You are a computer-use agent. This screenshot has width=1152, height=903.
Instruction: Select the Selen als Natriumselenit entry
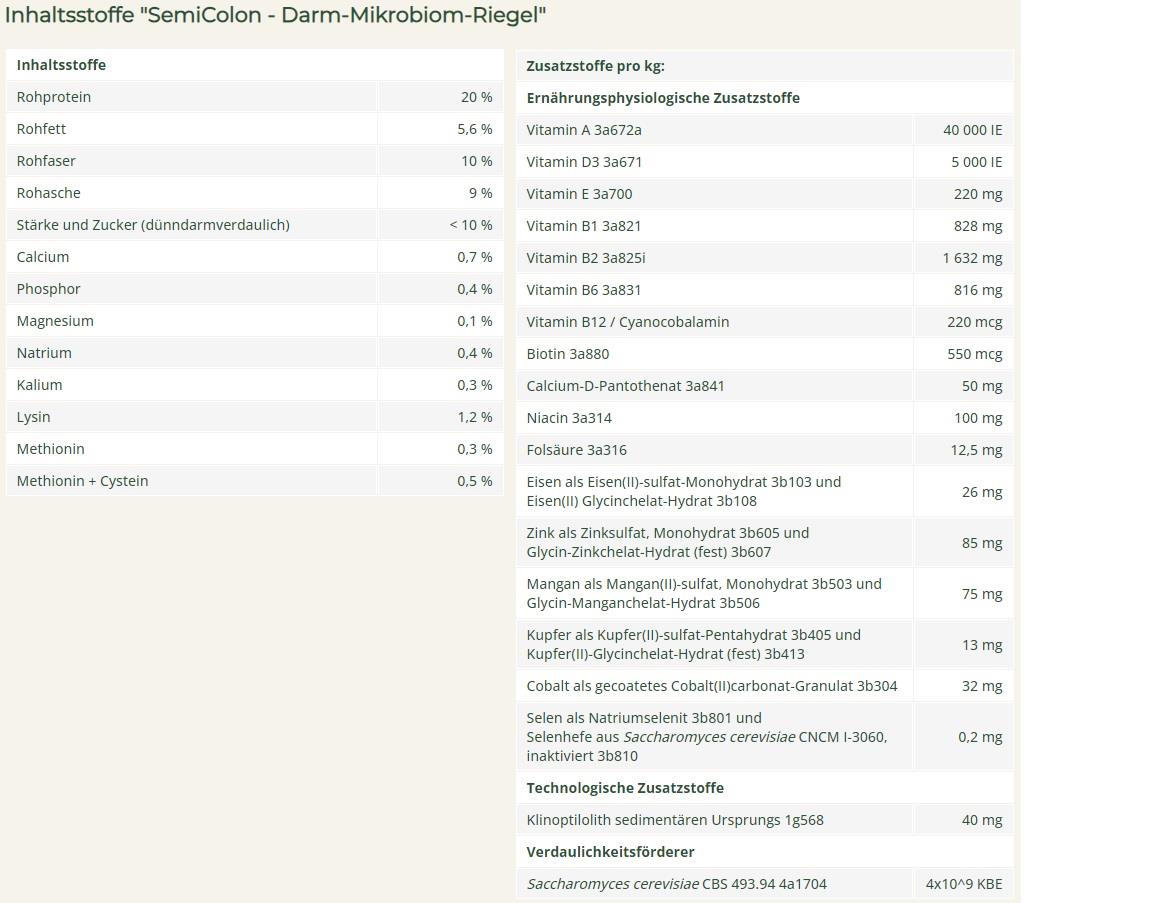[x=707, y=736]
